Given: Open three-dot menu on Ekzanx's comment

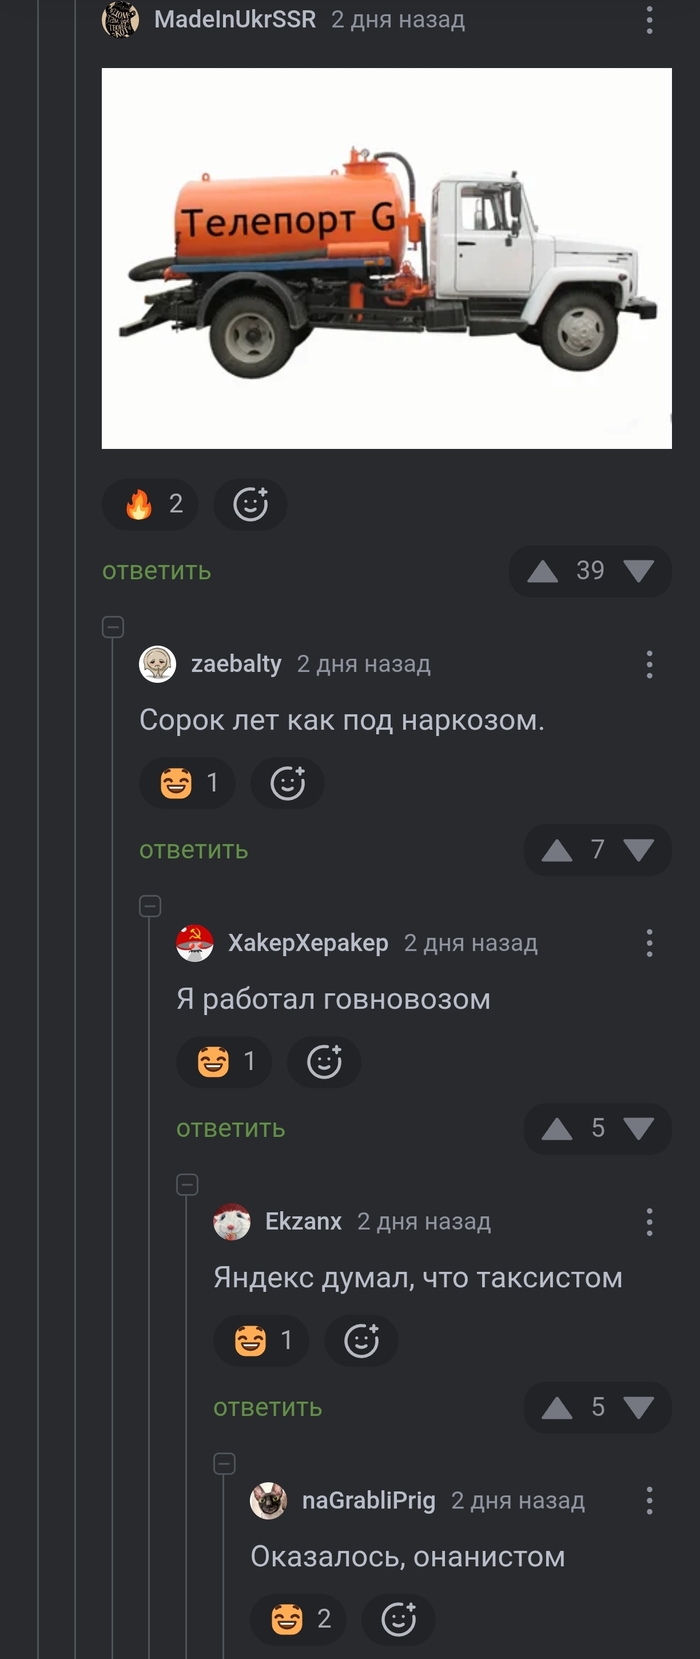Looking at the screenshot, I should pos(649,1222).
